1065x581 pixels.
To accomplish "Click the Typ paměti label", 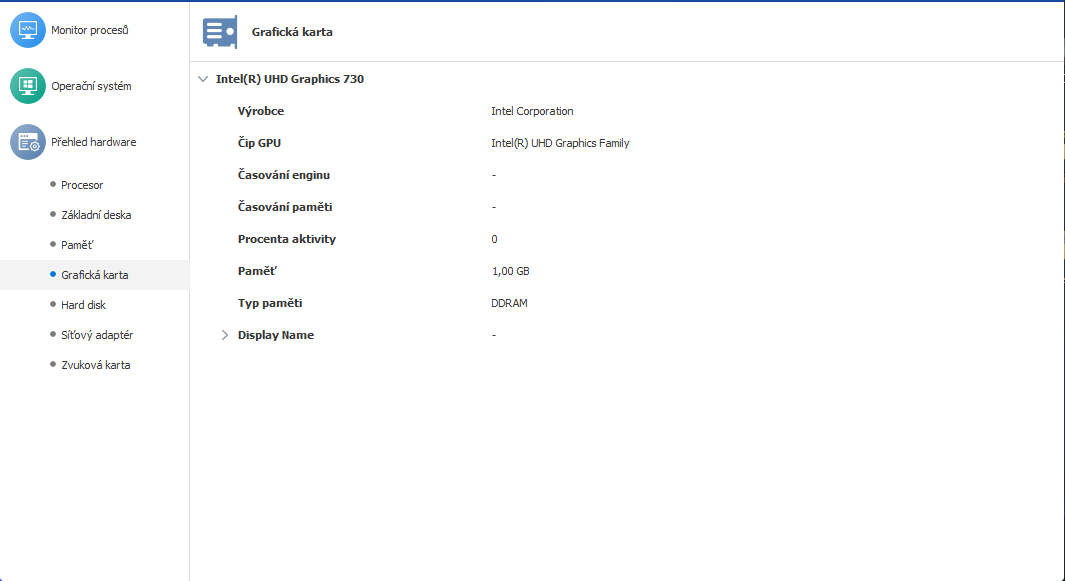I will 270,303.
